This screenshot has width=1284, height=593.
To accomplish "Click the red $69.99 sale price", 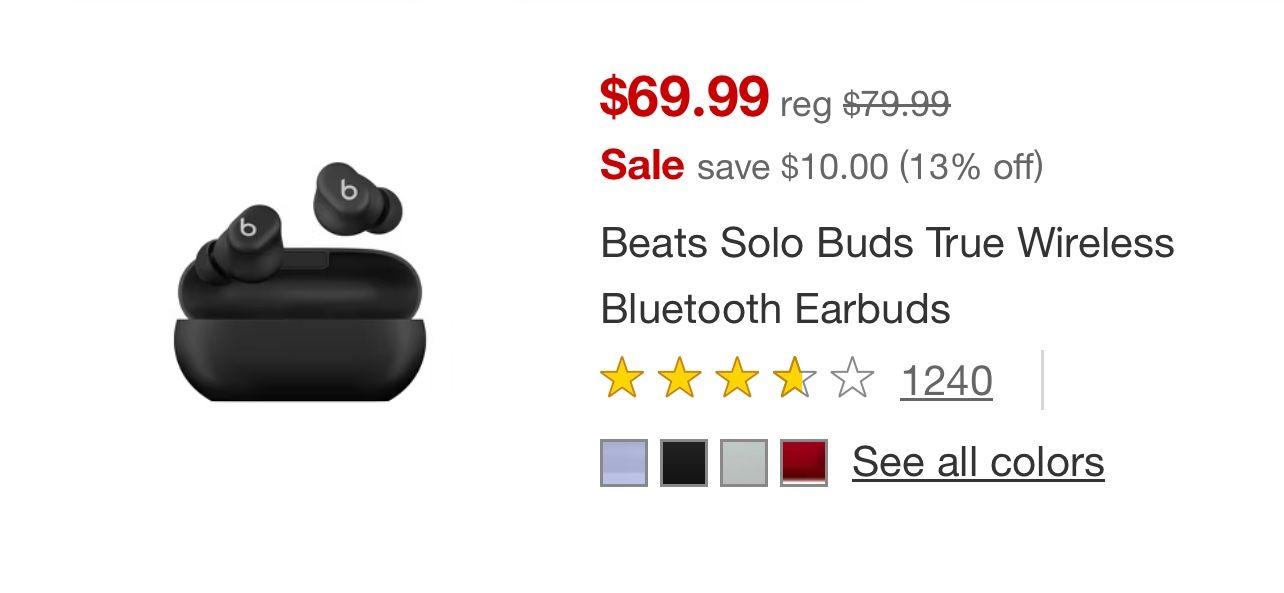I will pyautogui.click(x=684, y=96).
